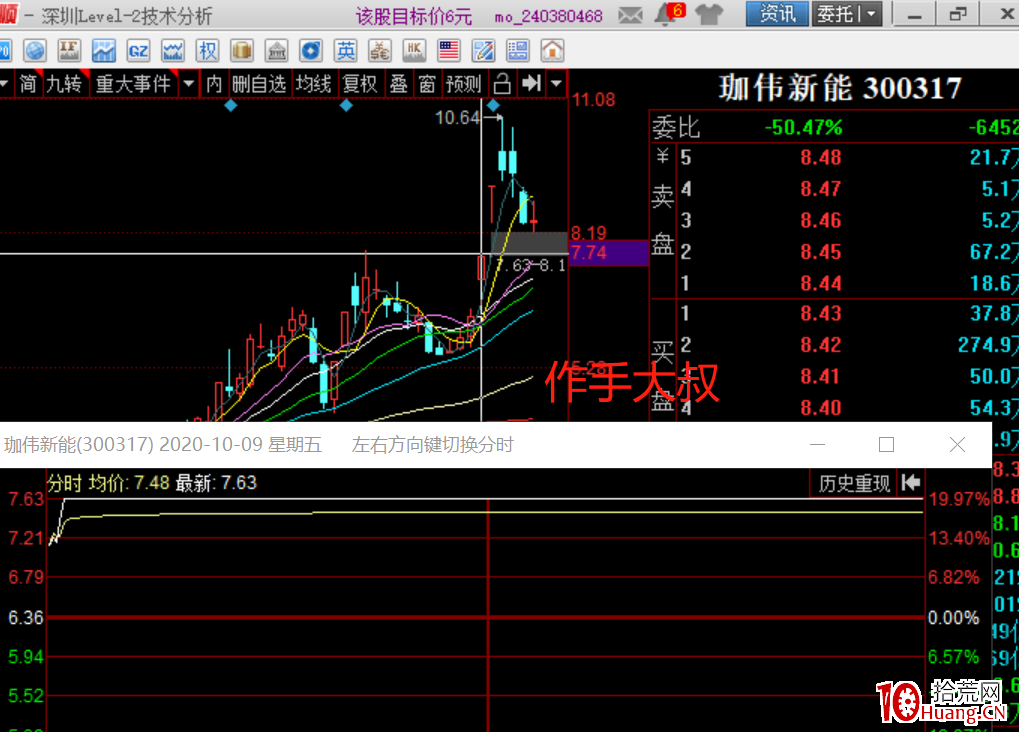This screenshot has height=732, width=1019.
Task: Click the 19.97% label on intraday axis
Action: (959, 499)
